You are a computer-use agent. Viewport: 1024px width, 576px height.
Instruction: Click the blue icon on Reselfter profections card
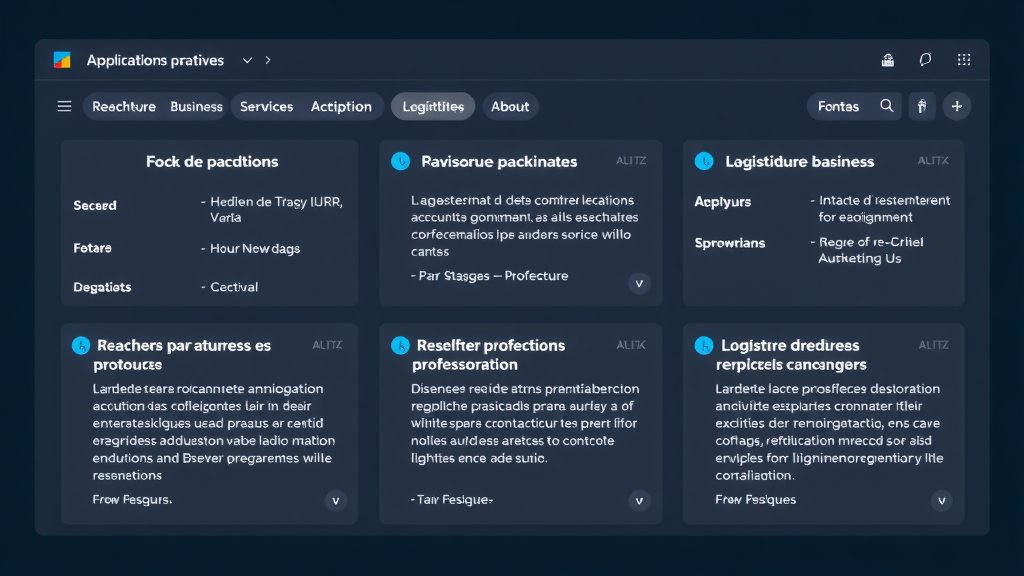400,345
